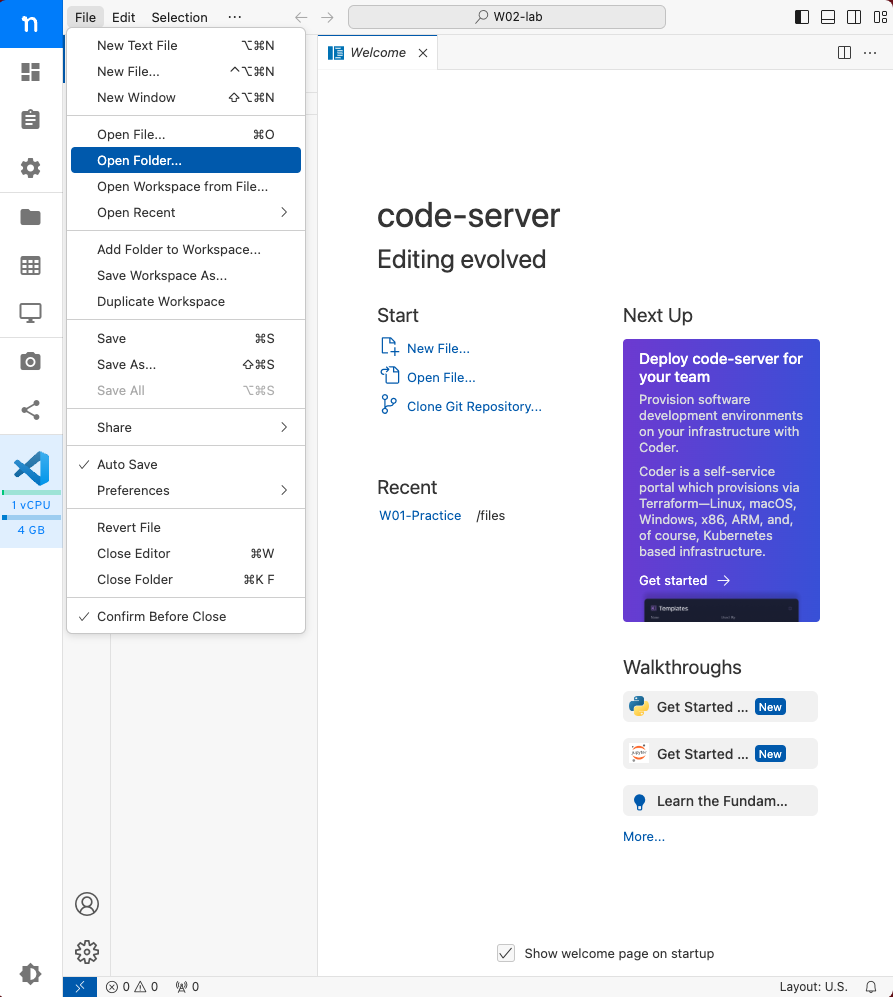Open Python Get Started walkthrough

pyautogui.click(x=720, y=707)
